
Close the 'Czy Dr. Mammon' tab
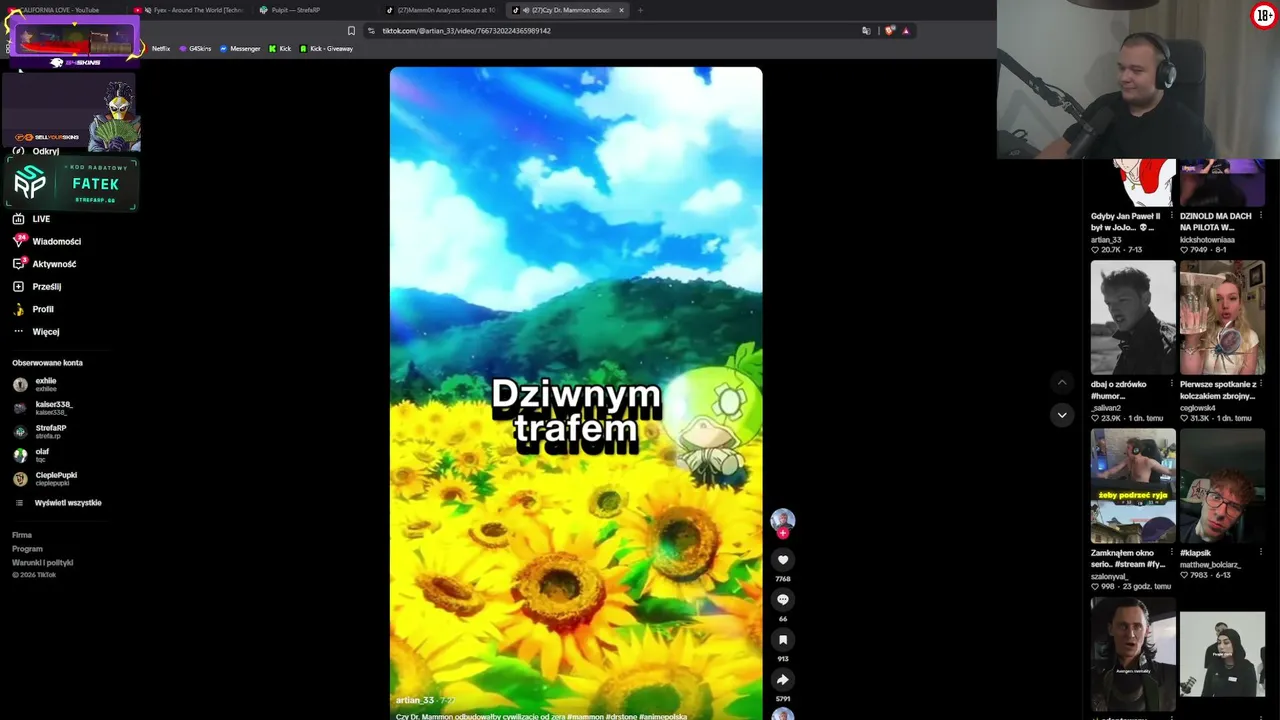pos(621,10)
